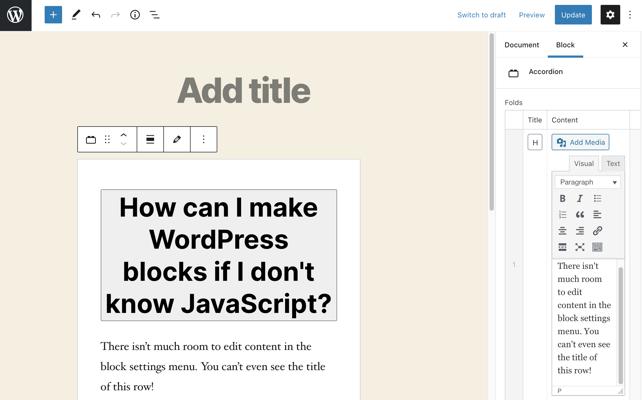
Task: Insert or edit link in the mini editor
Action: 597,231
